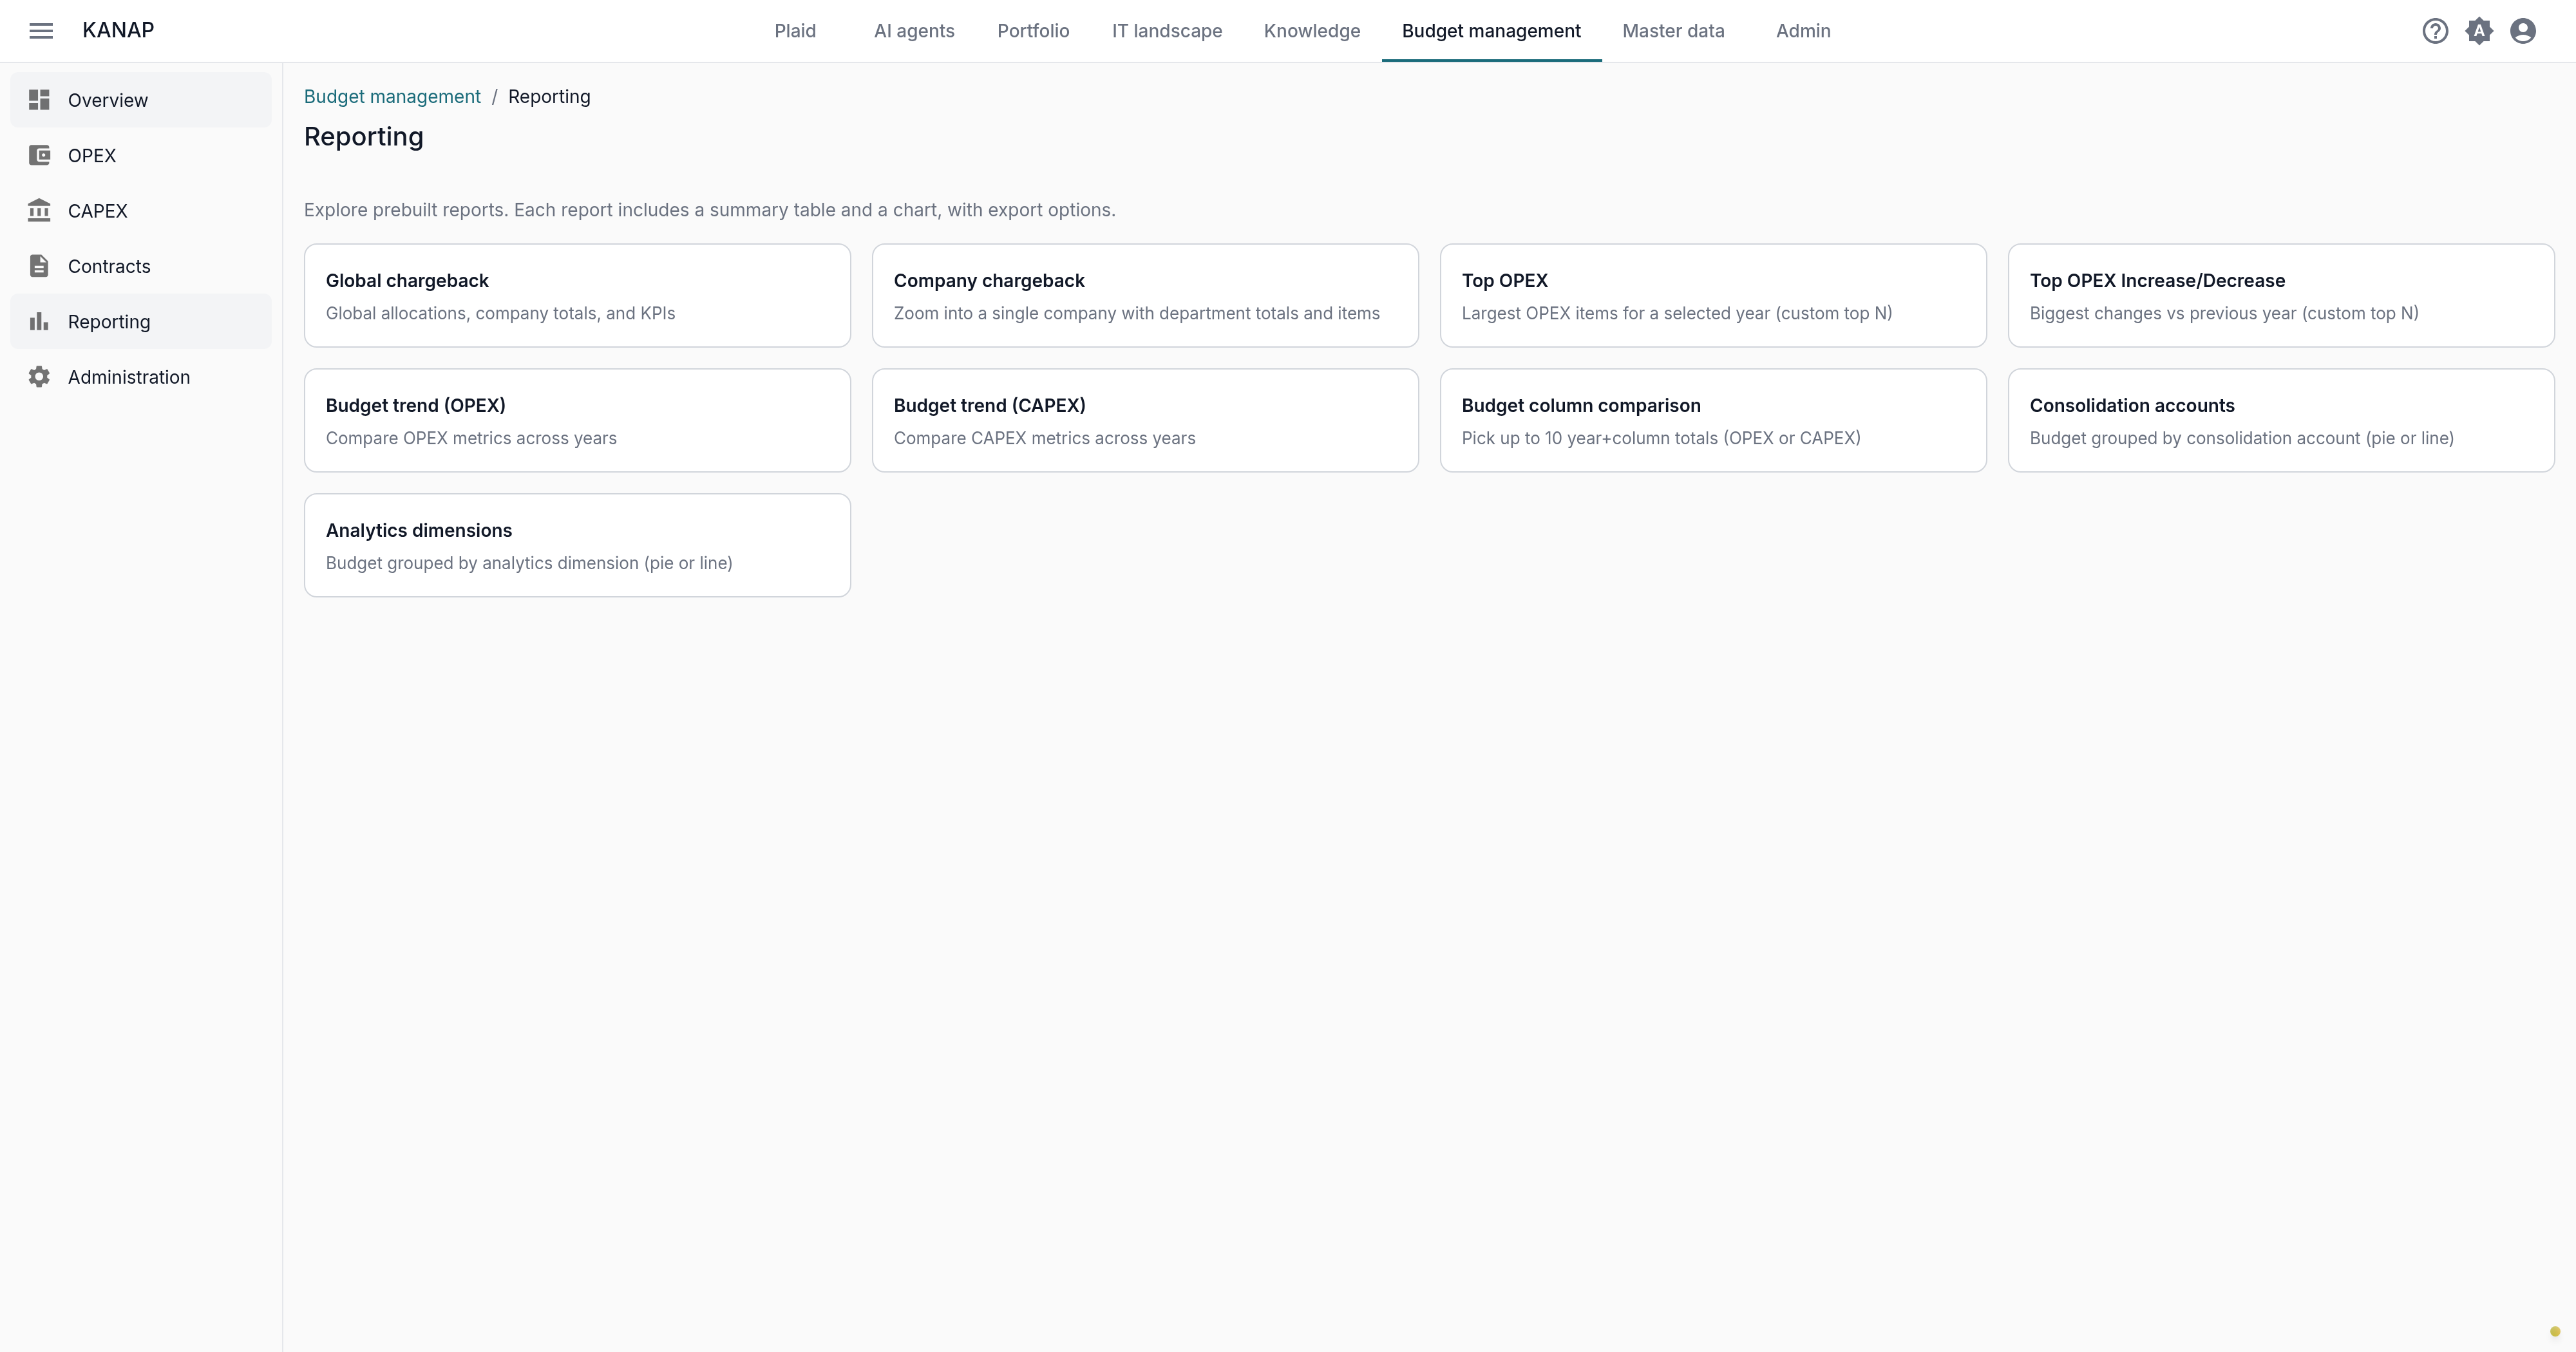Click the "Explore prebuilt reports" description text

(709, 210)
